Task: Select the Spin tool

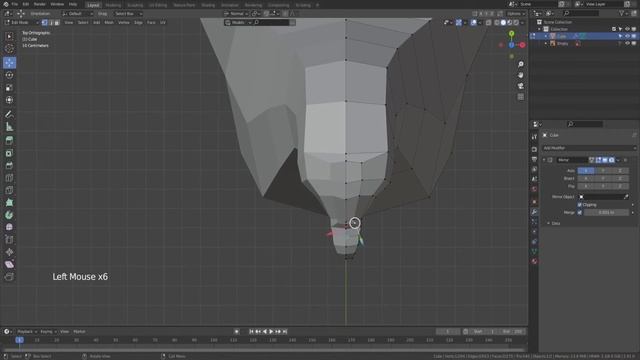Action: 9,215
